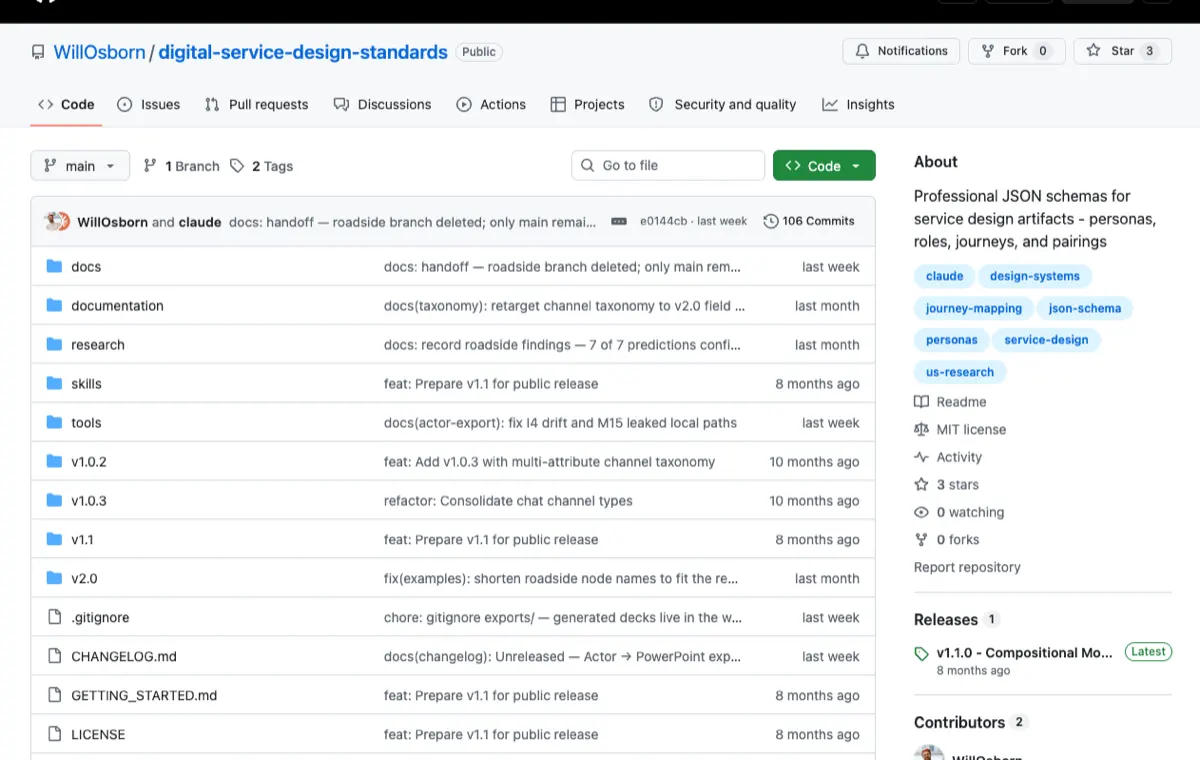Open the CHANGELOG.md file name
This screenshot has height=760, width=1200.
pyautogui.click(x=124, y=657)
